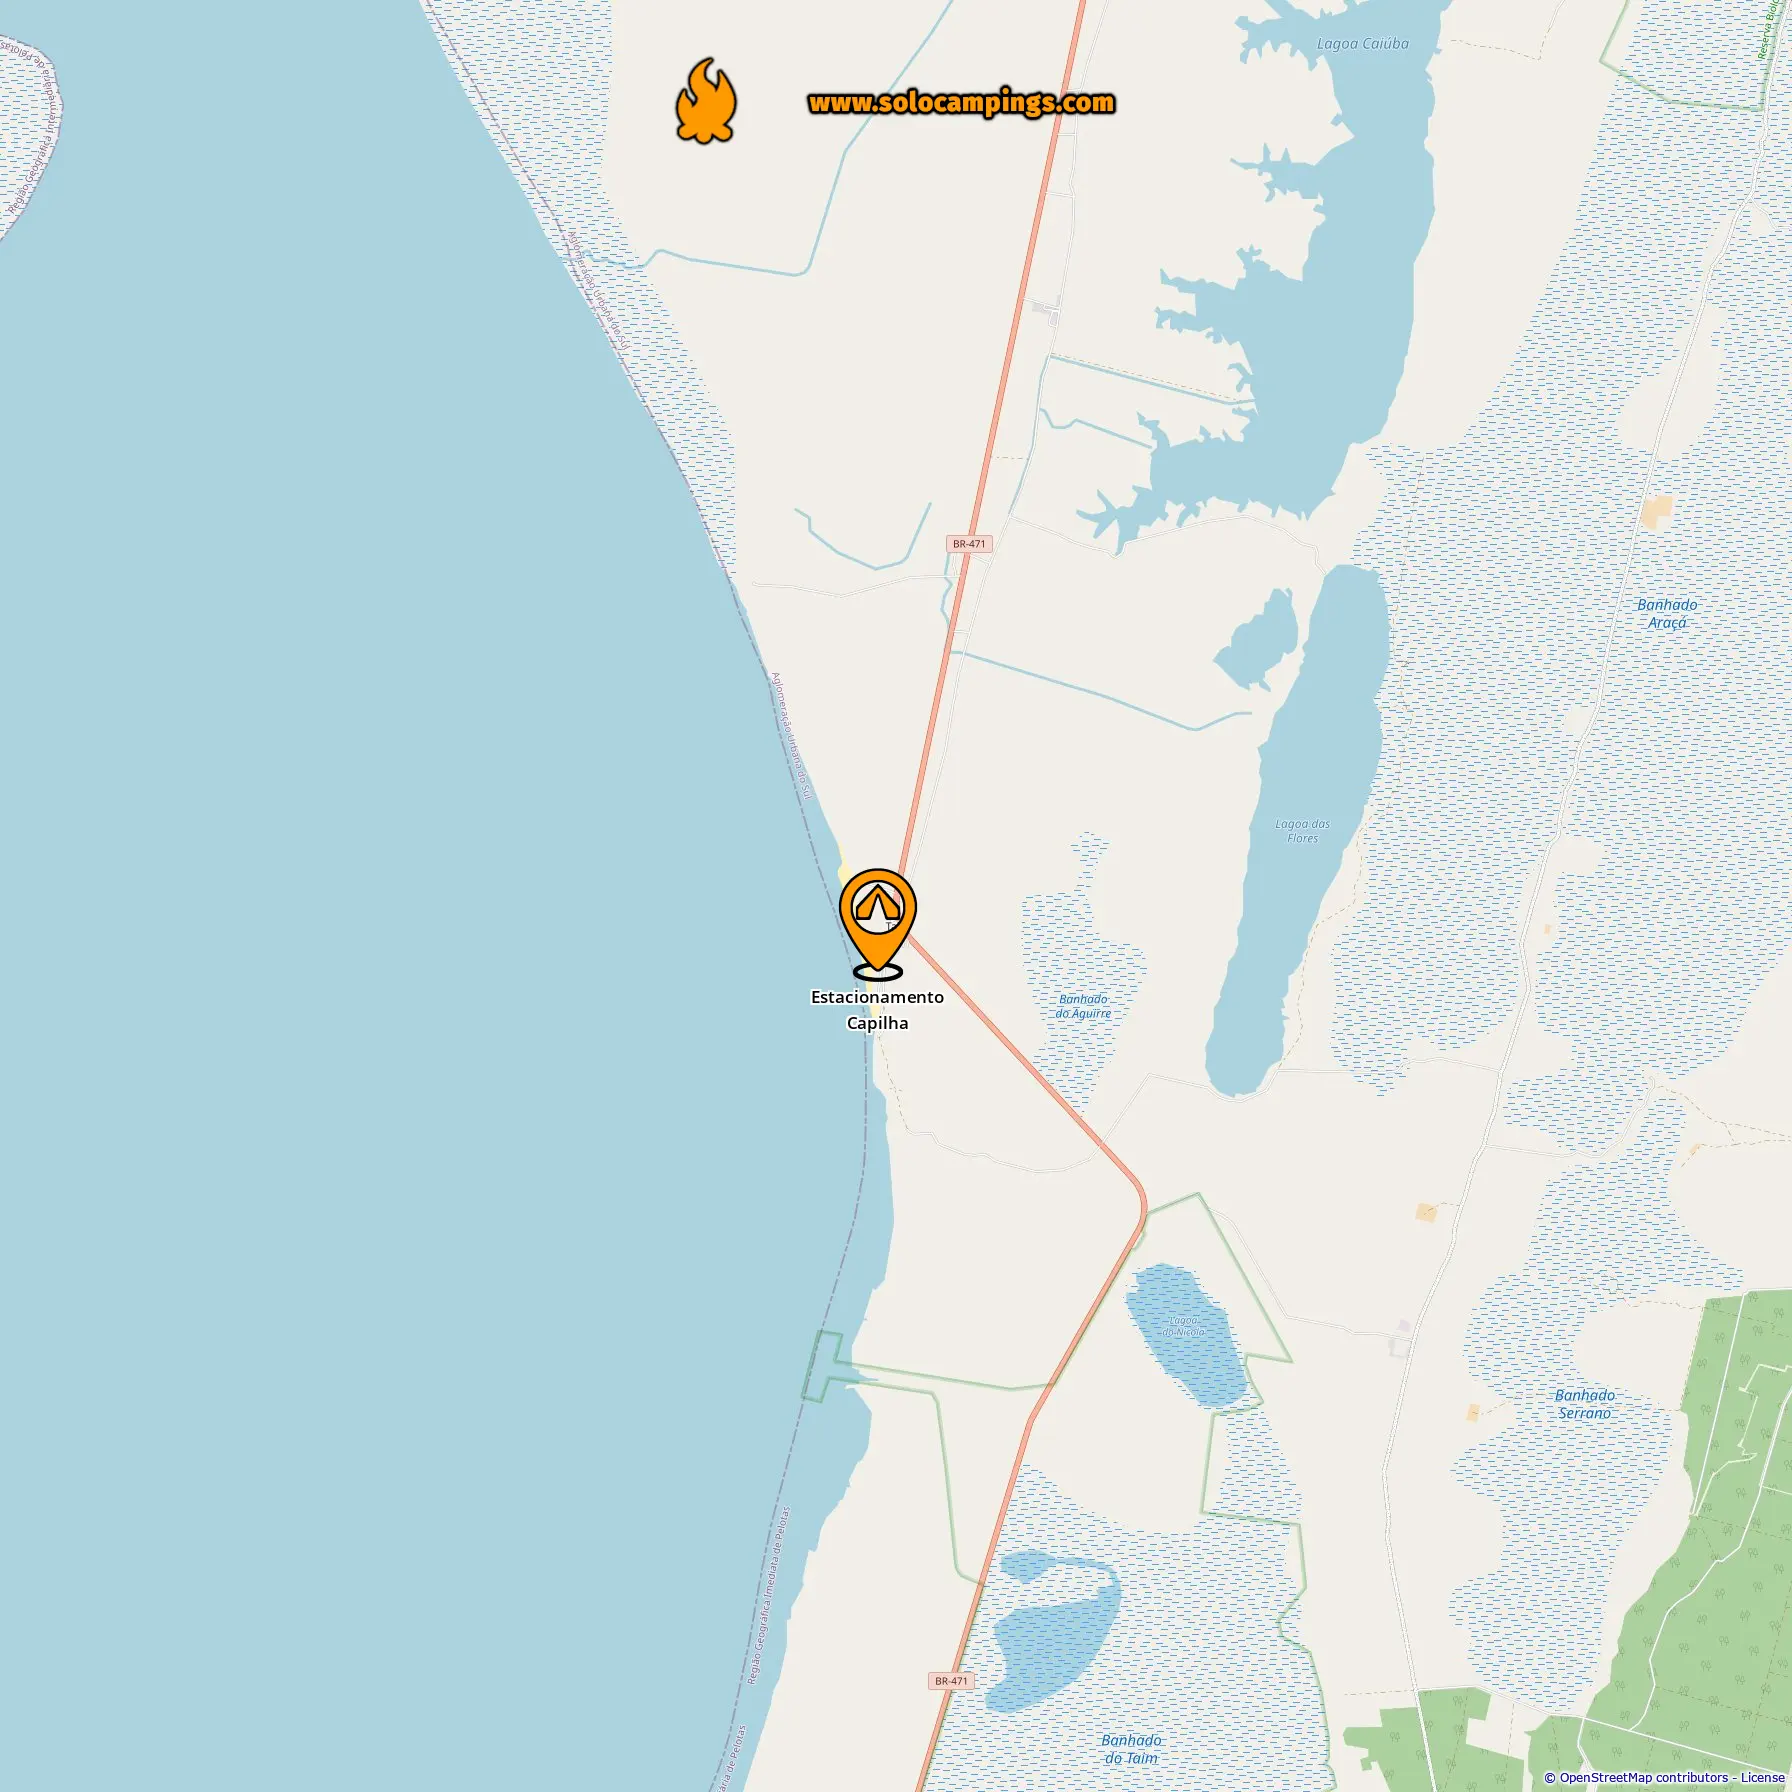Click the Banhado do Taim label
1792x1792 pixels.
[1131, 1749]
